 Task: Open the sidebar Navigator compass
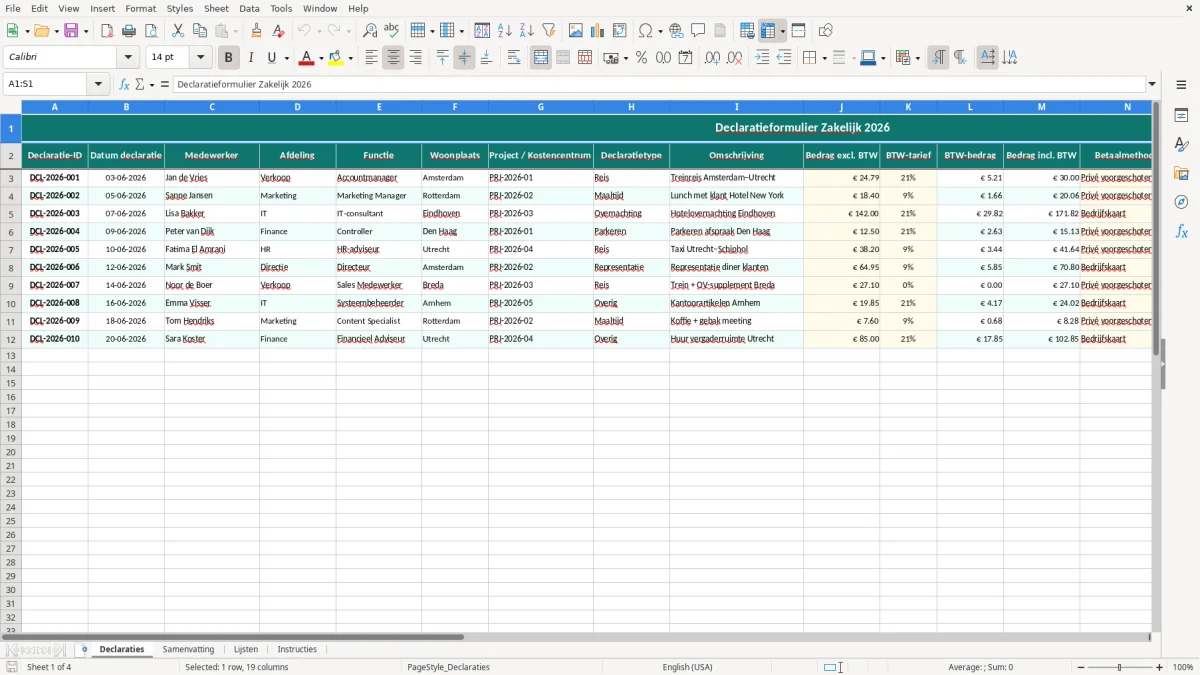[x=1181, y=202]
